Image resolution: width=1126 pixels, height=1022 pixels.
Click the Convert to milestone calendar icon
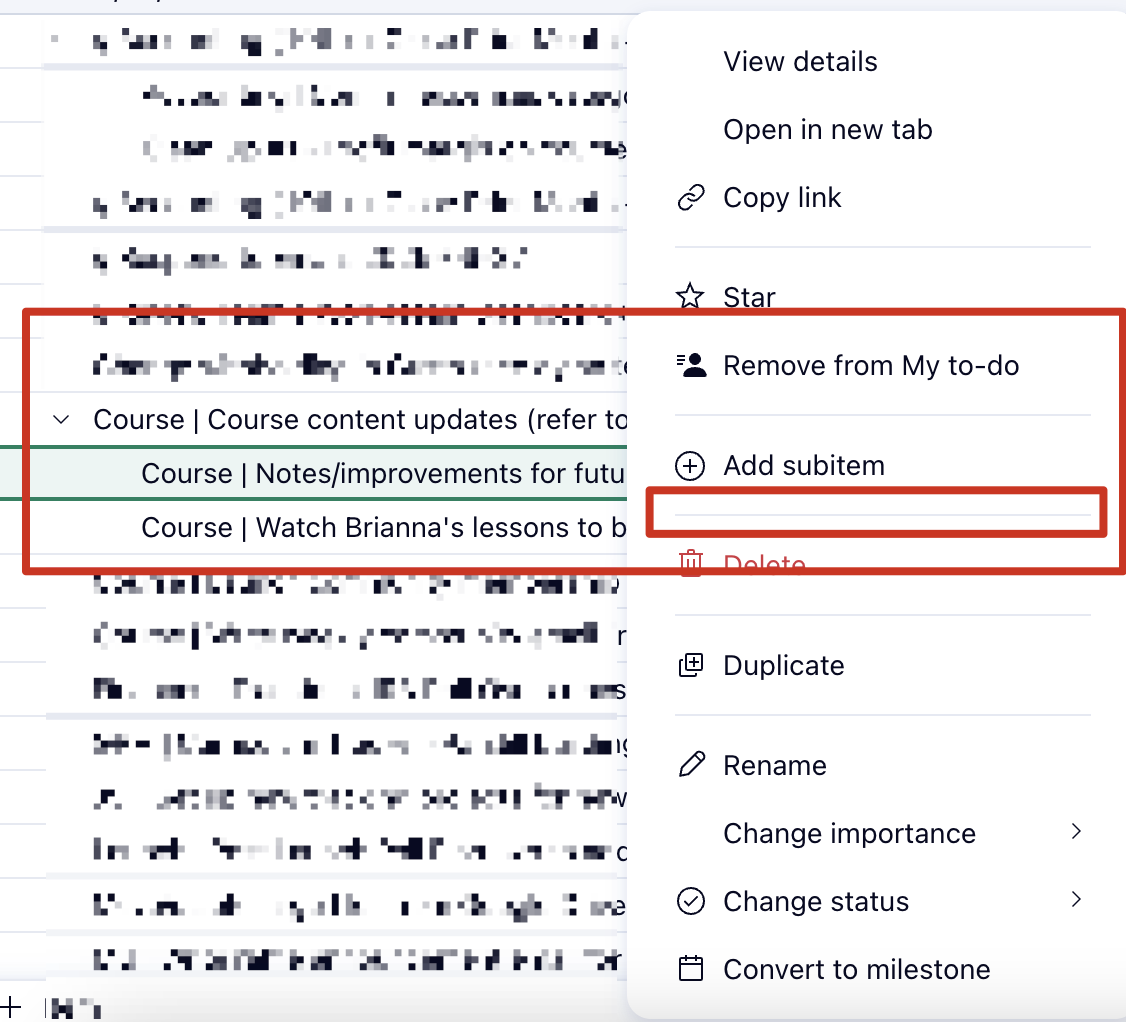[691, 969]
